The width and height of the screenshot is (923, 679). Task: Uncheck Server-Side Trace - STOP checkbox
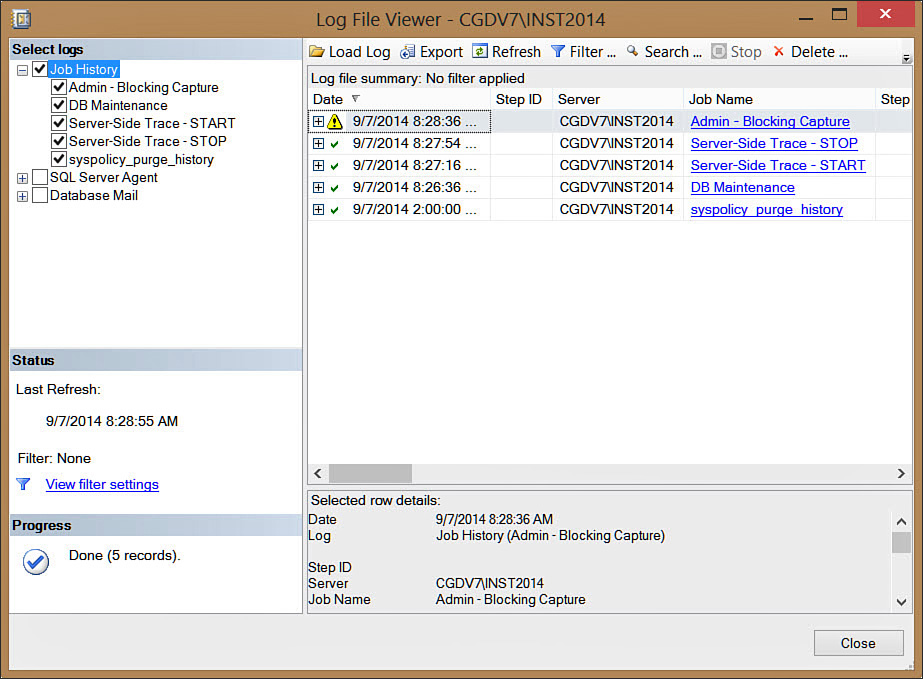coord(59,141)
